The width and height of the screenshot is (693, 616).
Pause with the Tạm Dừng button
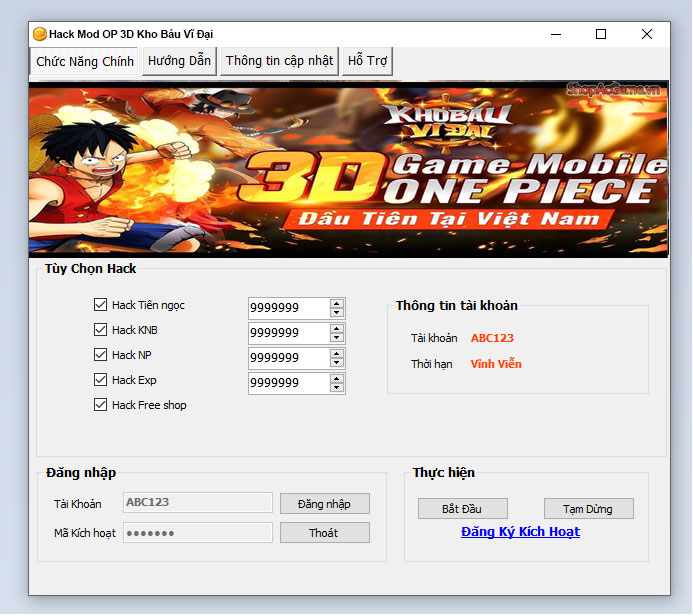pyautogui.click(x=589, y=509)
